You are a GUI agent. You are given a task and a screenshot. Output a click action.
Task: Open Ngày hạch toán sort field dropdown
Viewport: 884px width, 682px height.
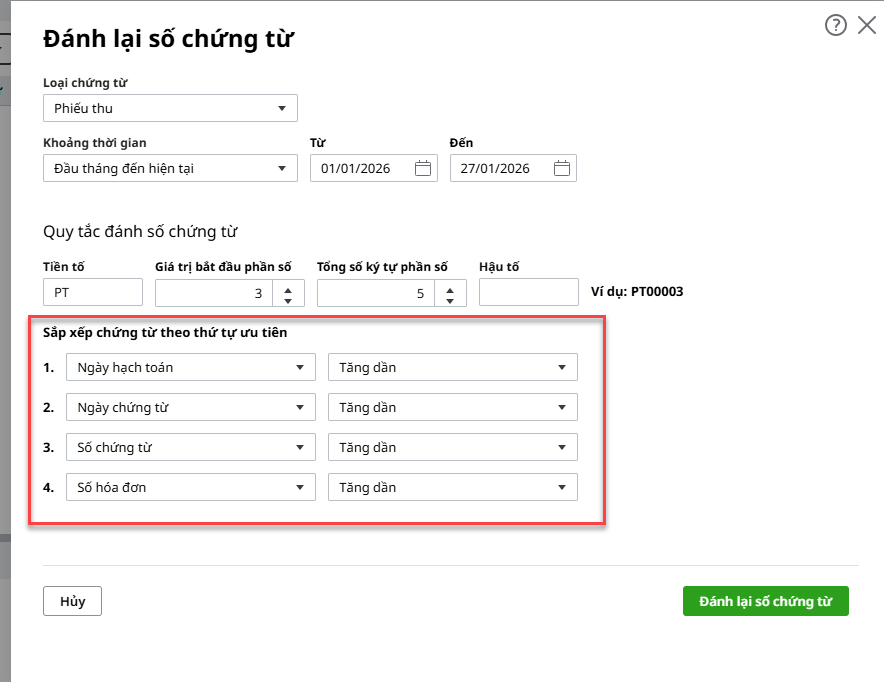tap(190, 368)
